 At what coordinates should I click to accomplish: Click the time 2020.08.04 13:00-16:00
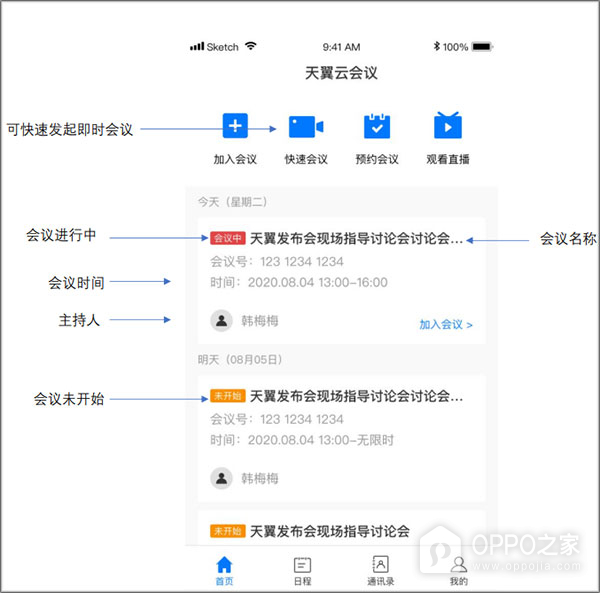pos(318,282)
